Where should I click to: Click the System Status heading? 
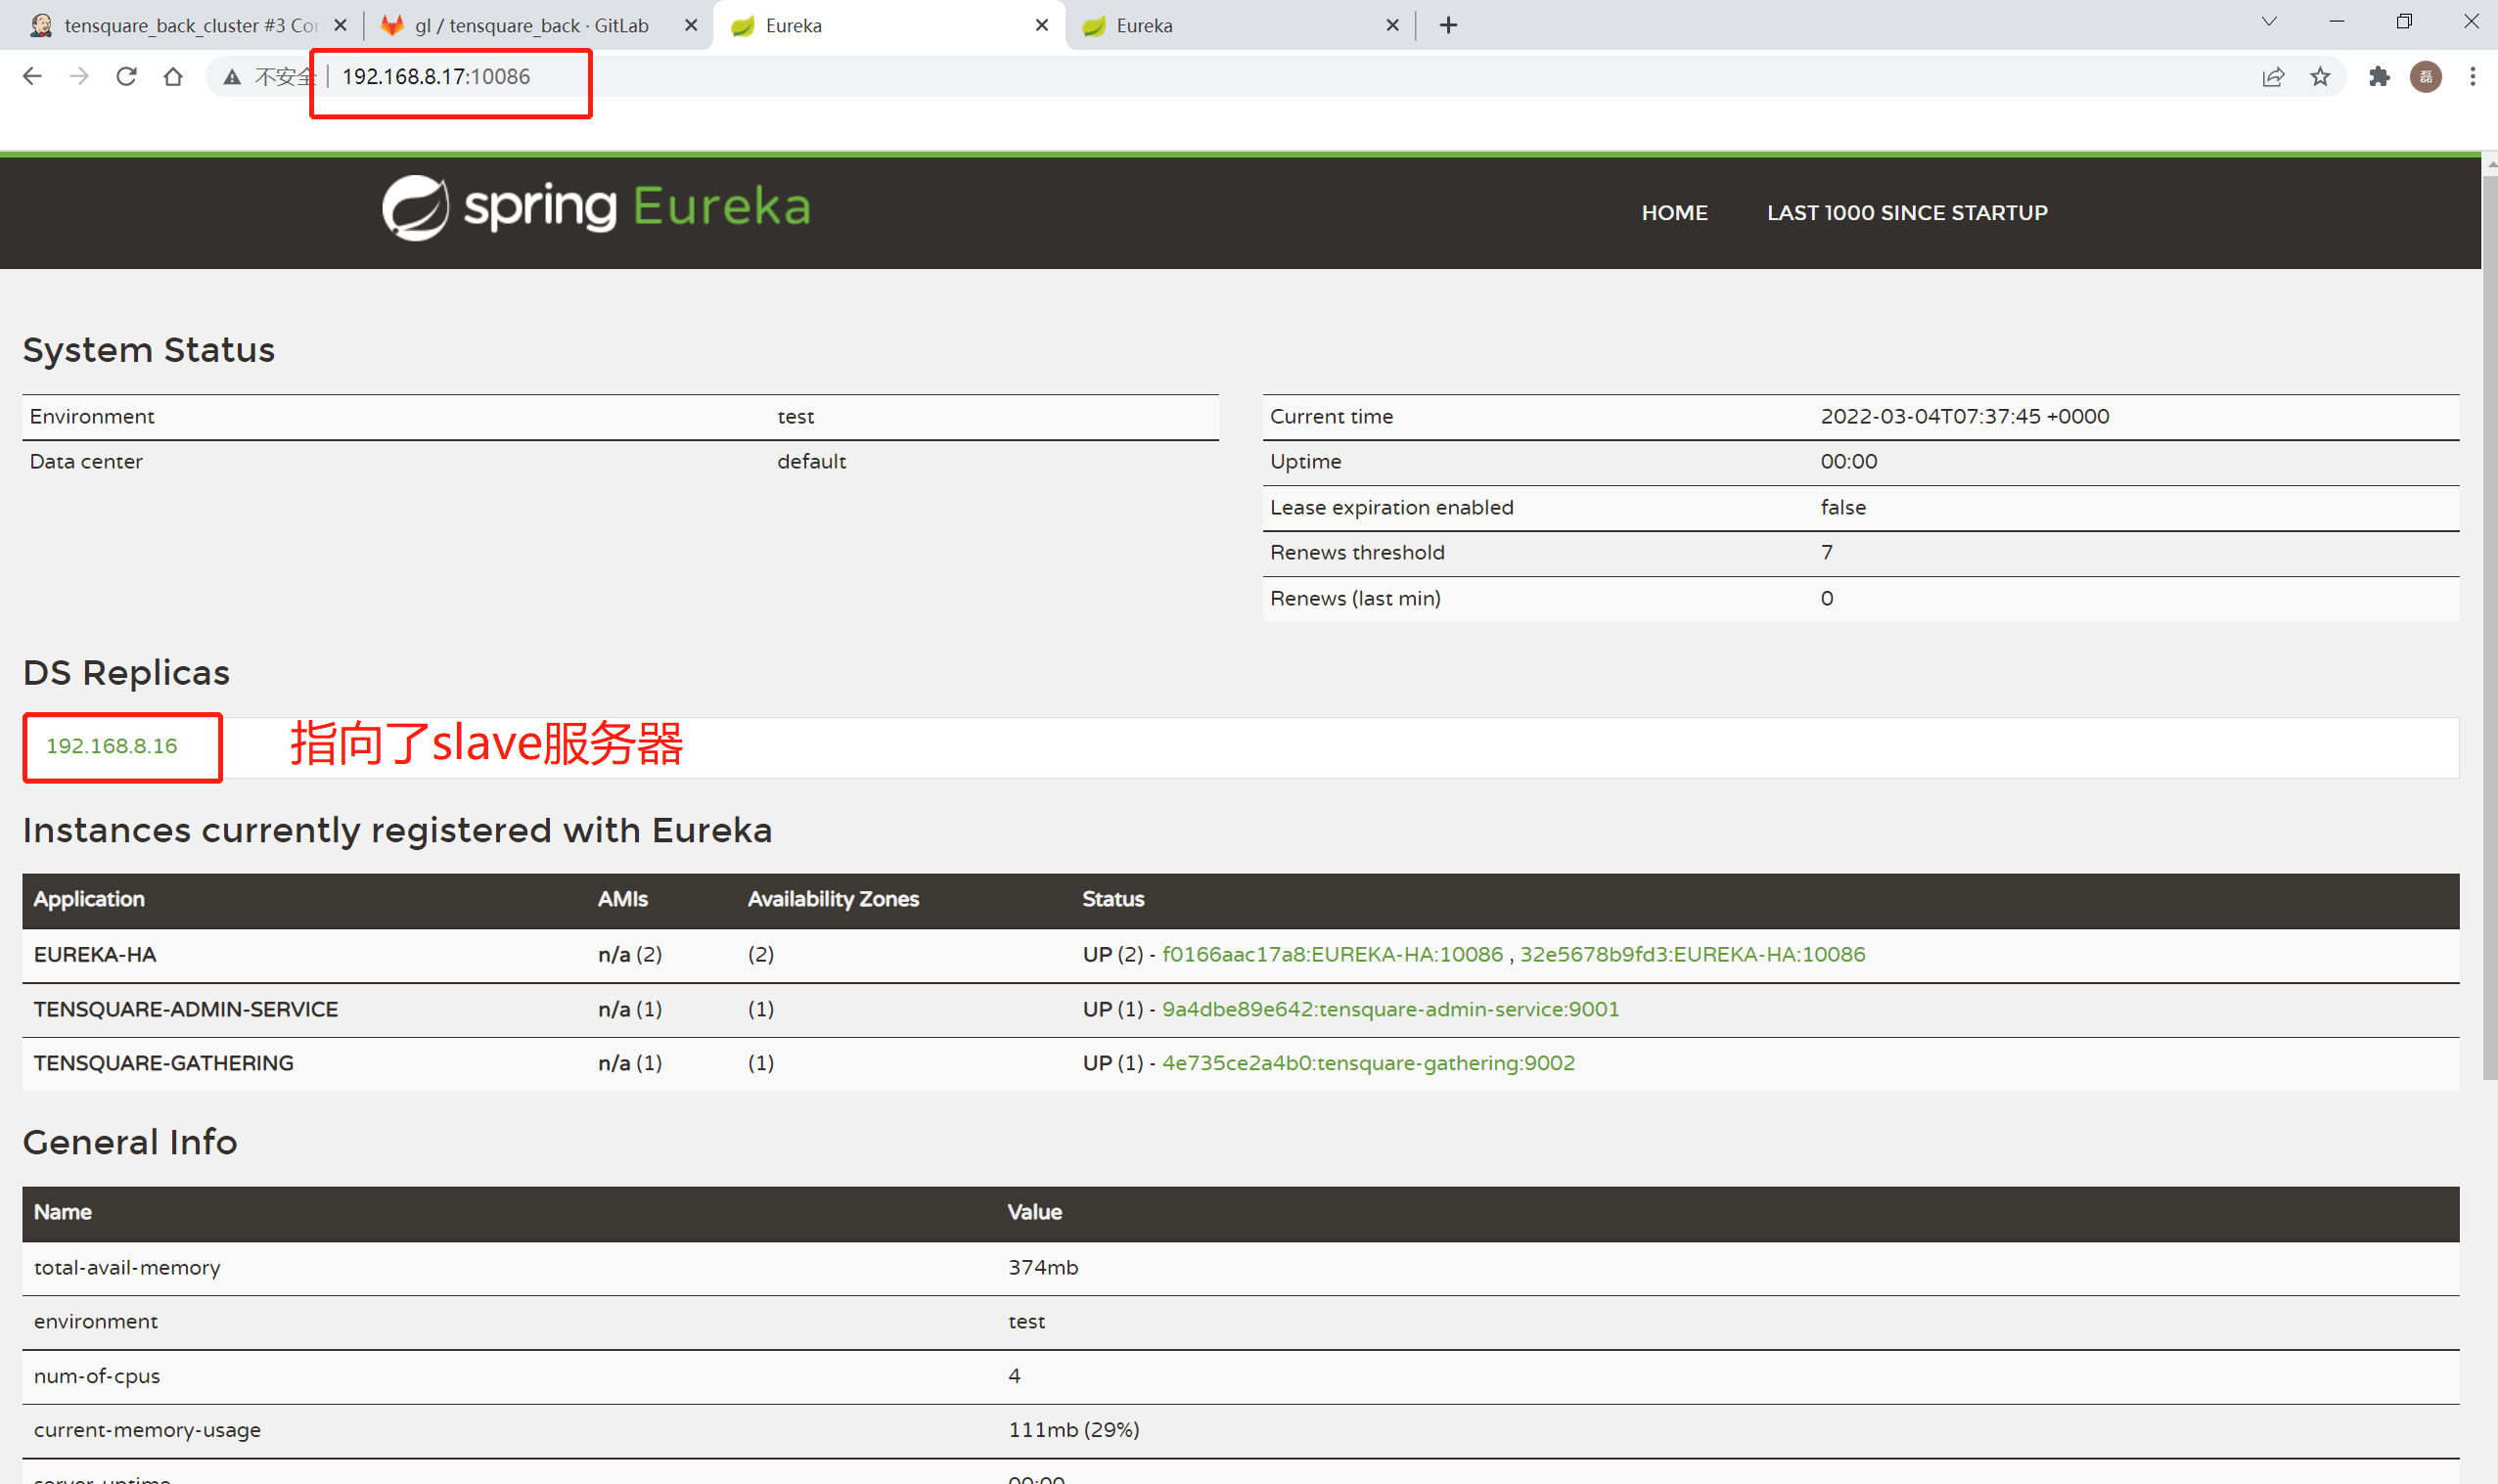[149, 350]
